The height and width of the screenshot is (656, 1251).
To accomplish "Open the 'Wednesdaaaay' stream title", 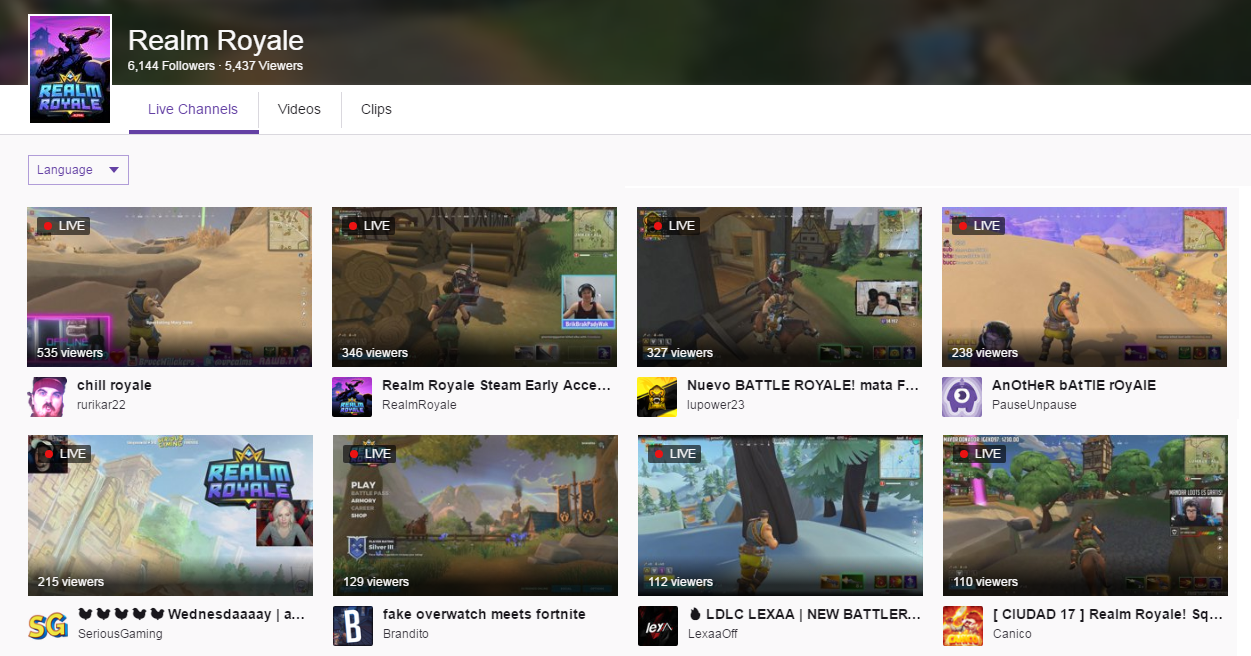I will click(x=191, y=614).
